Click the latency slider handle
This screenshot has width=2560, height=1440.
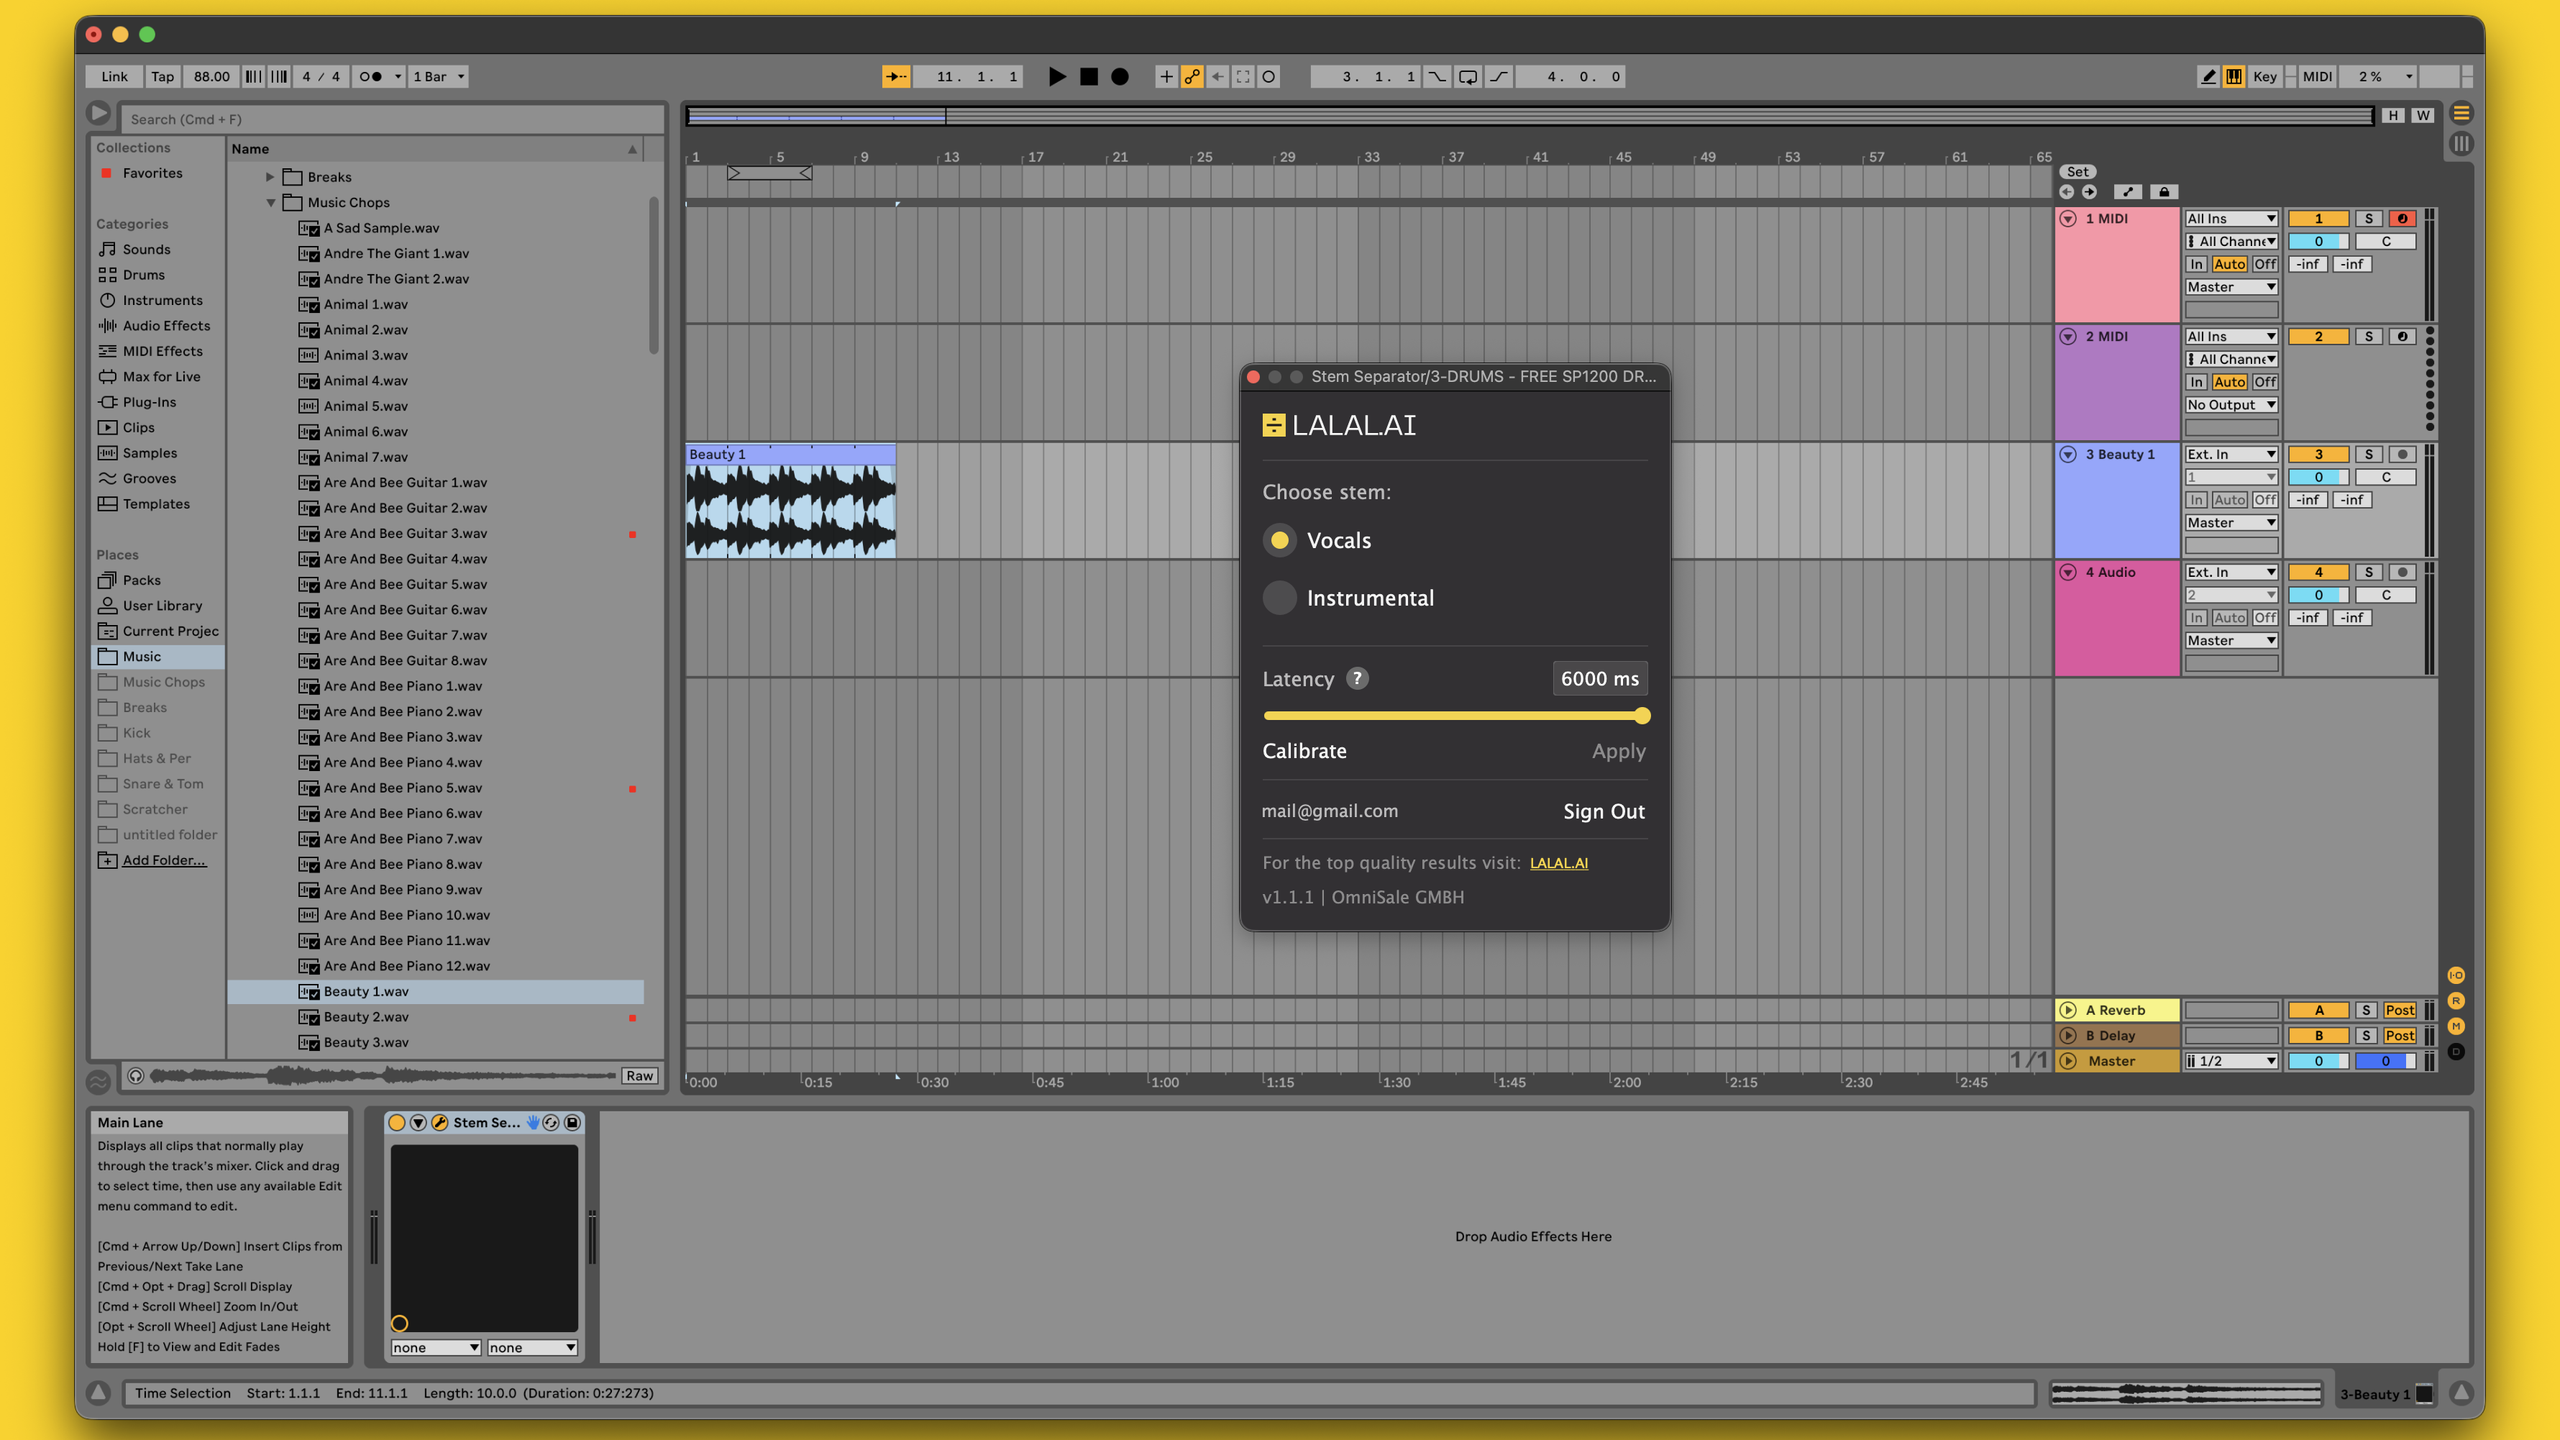(1641, 716)
